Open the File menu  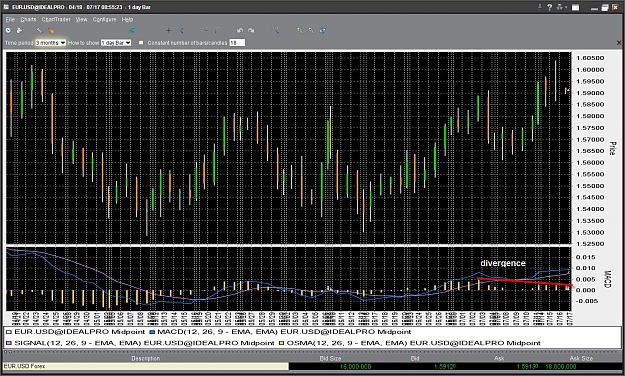pos(10,19)
